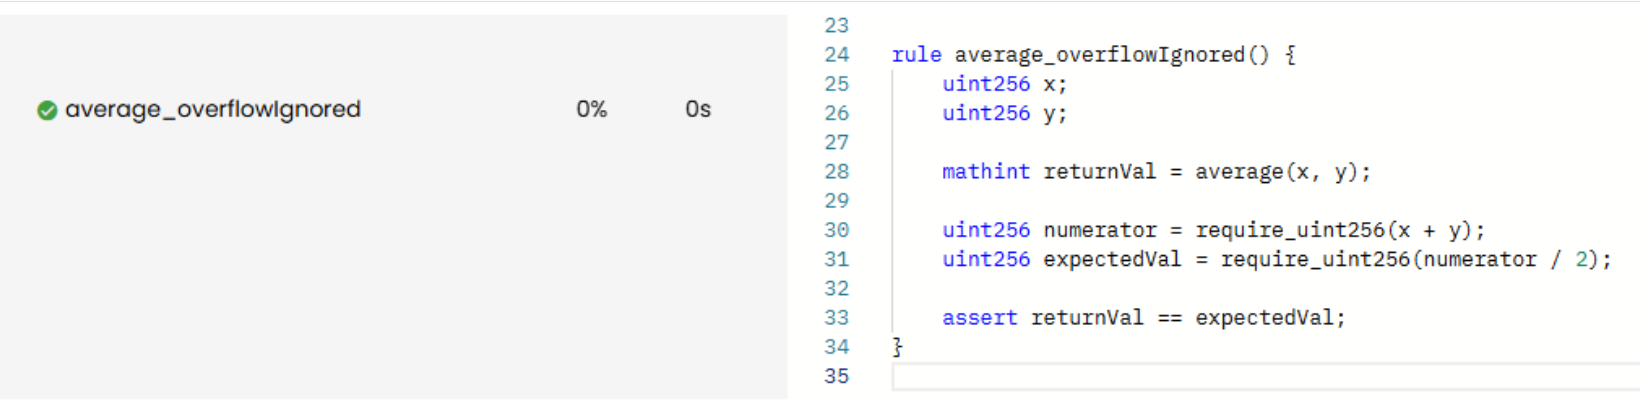Click line number 24 in the gutter
The height and width of the screenshot is (412, 1640).
(x=836, y=55)
